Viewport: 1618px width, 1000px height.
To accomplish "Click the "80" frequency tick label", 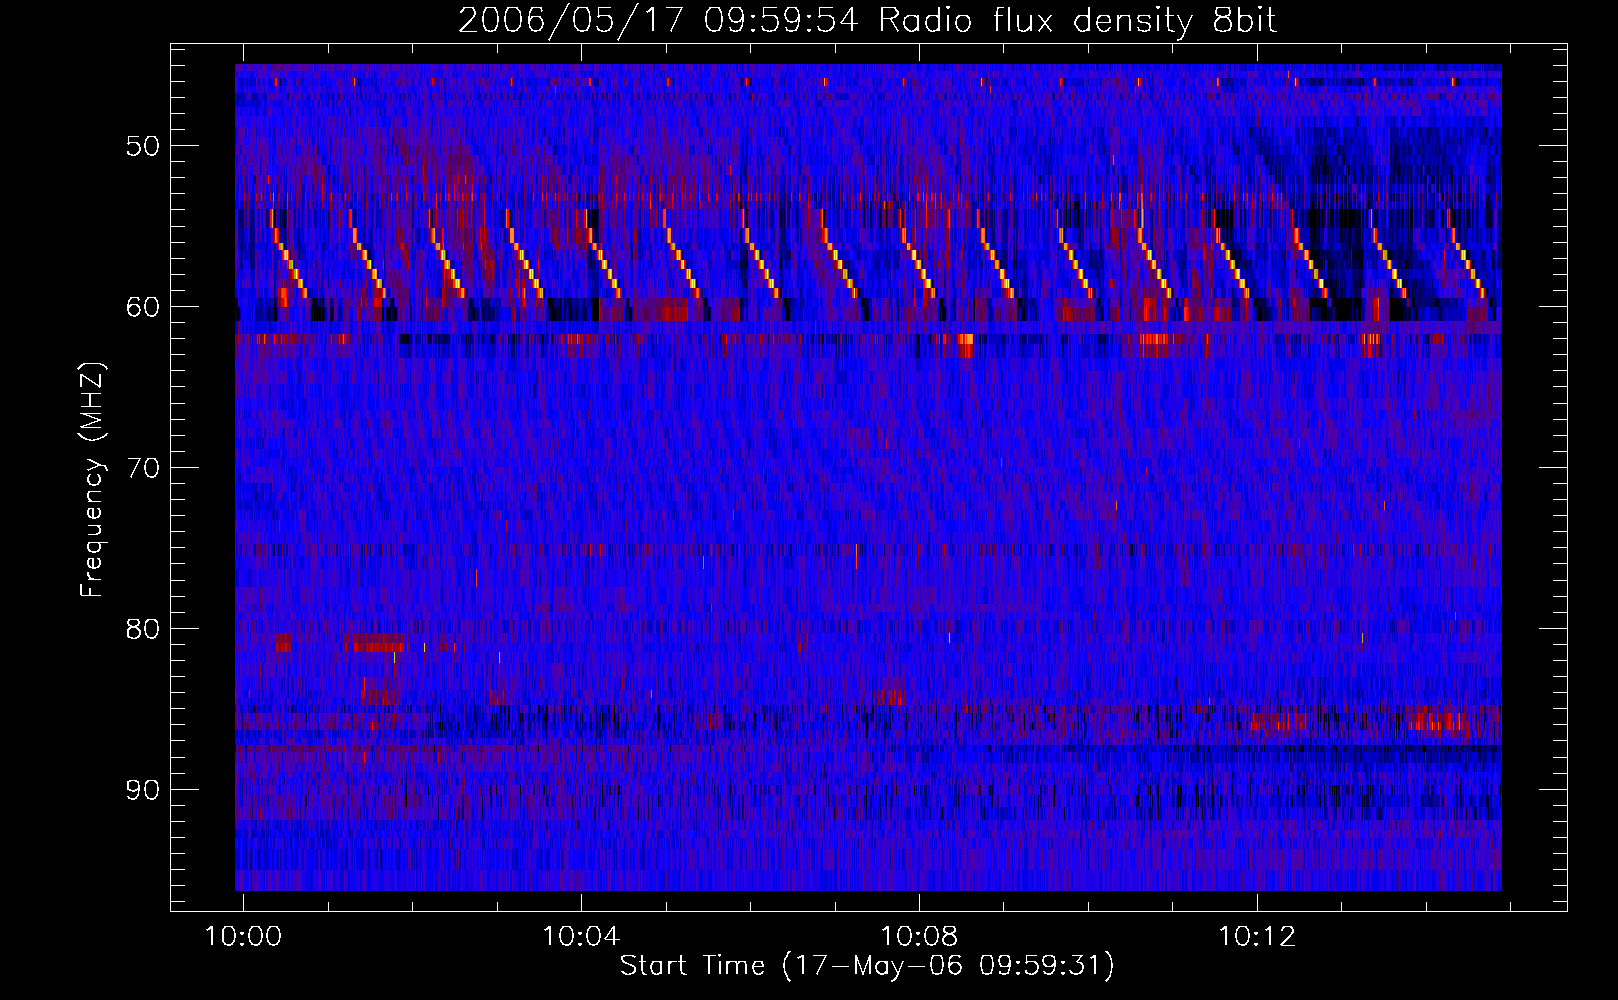I will coord(143,629).
